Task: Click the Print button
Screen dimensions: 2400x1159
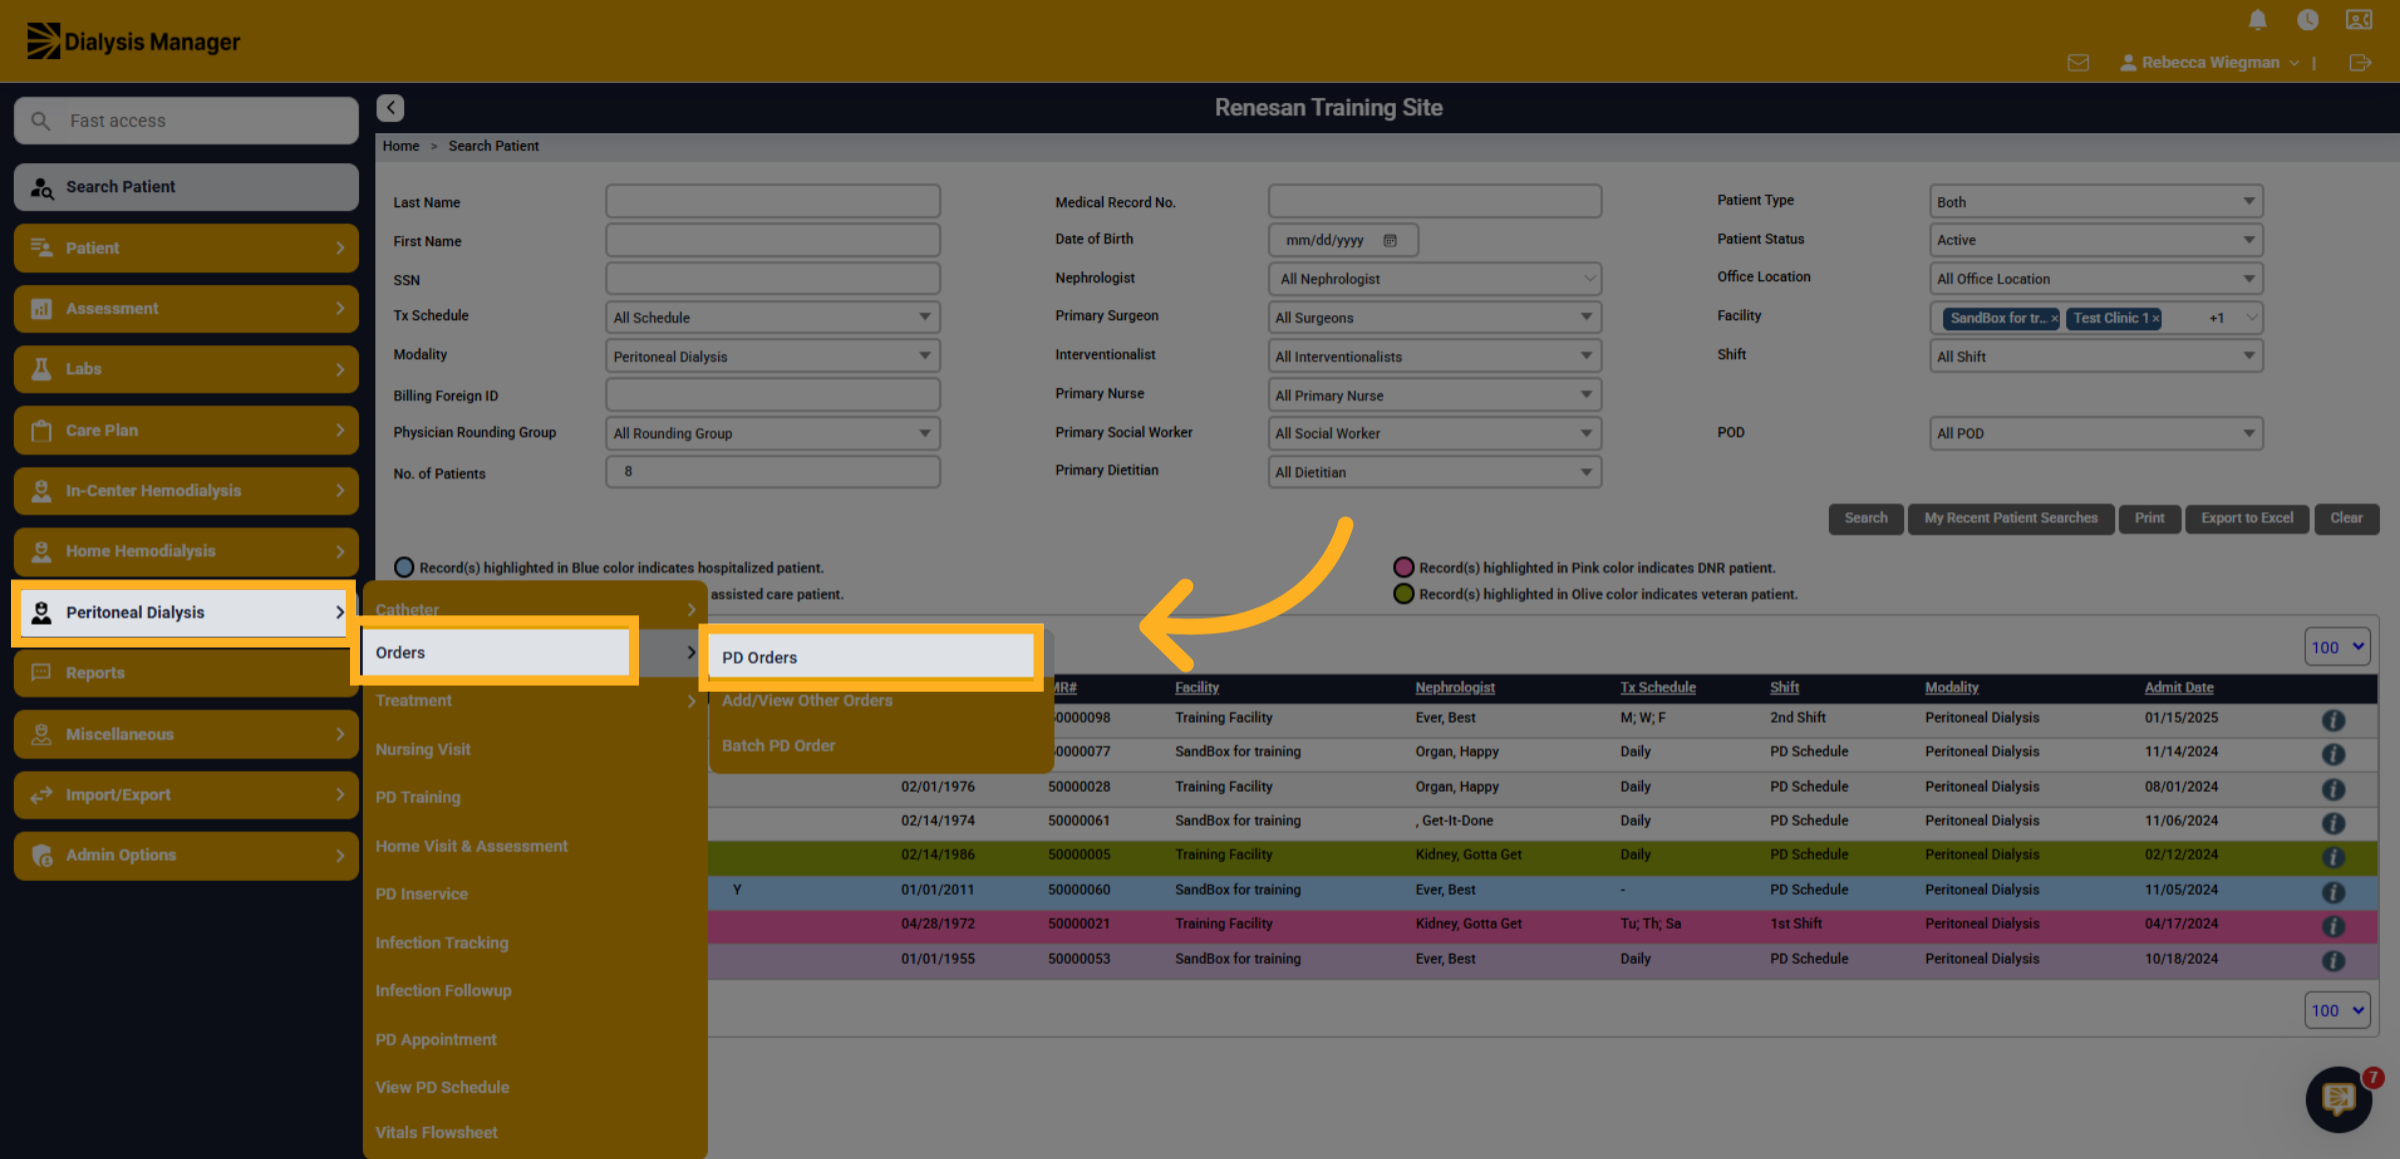Action: coord(2149,518)
